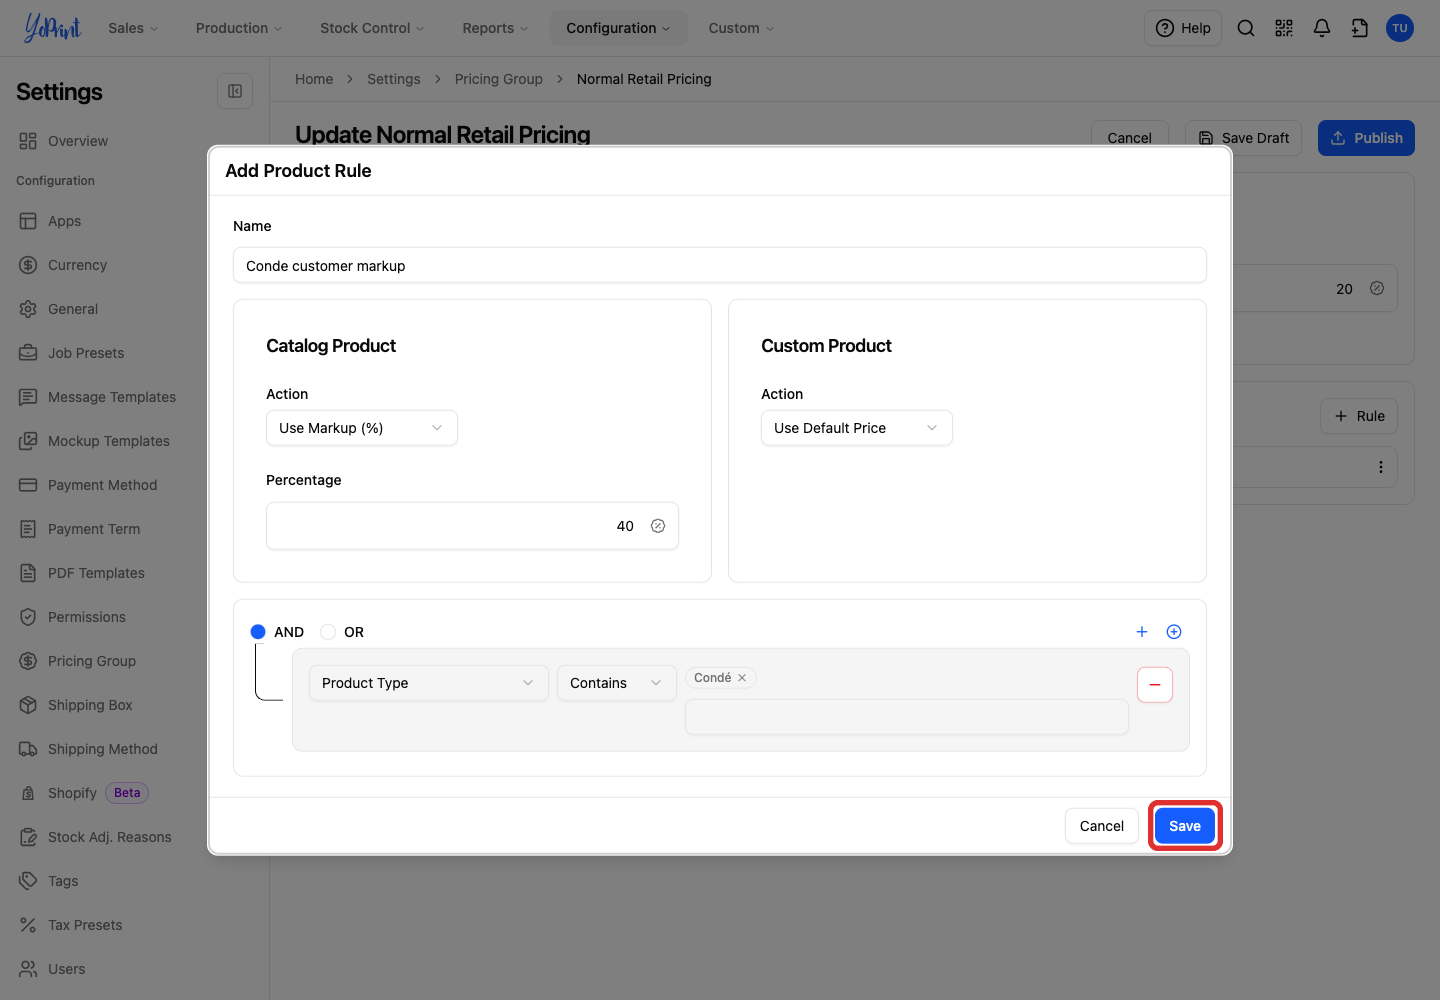Expand the Reports menu
Image resolution: width=1440 pixels, height=1000 pixels.
click(x=495, y=28)
